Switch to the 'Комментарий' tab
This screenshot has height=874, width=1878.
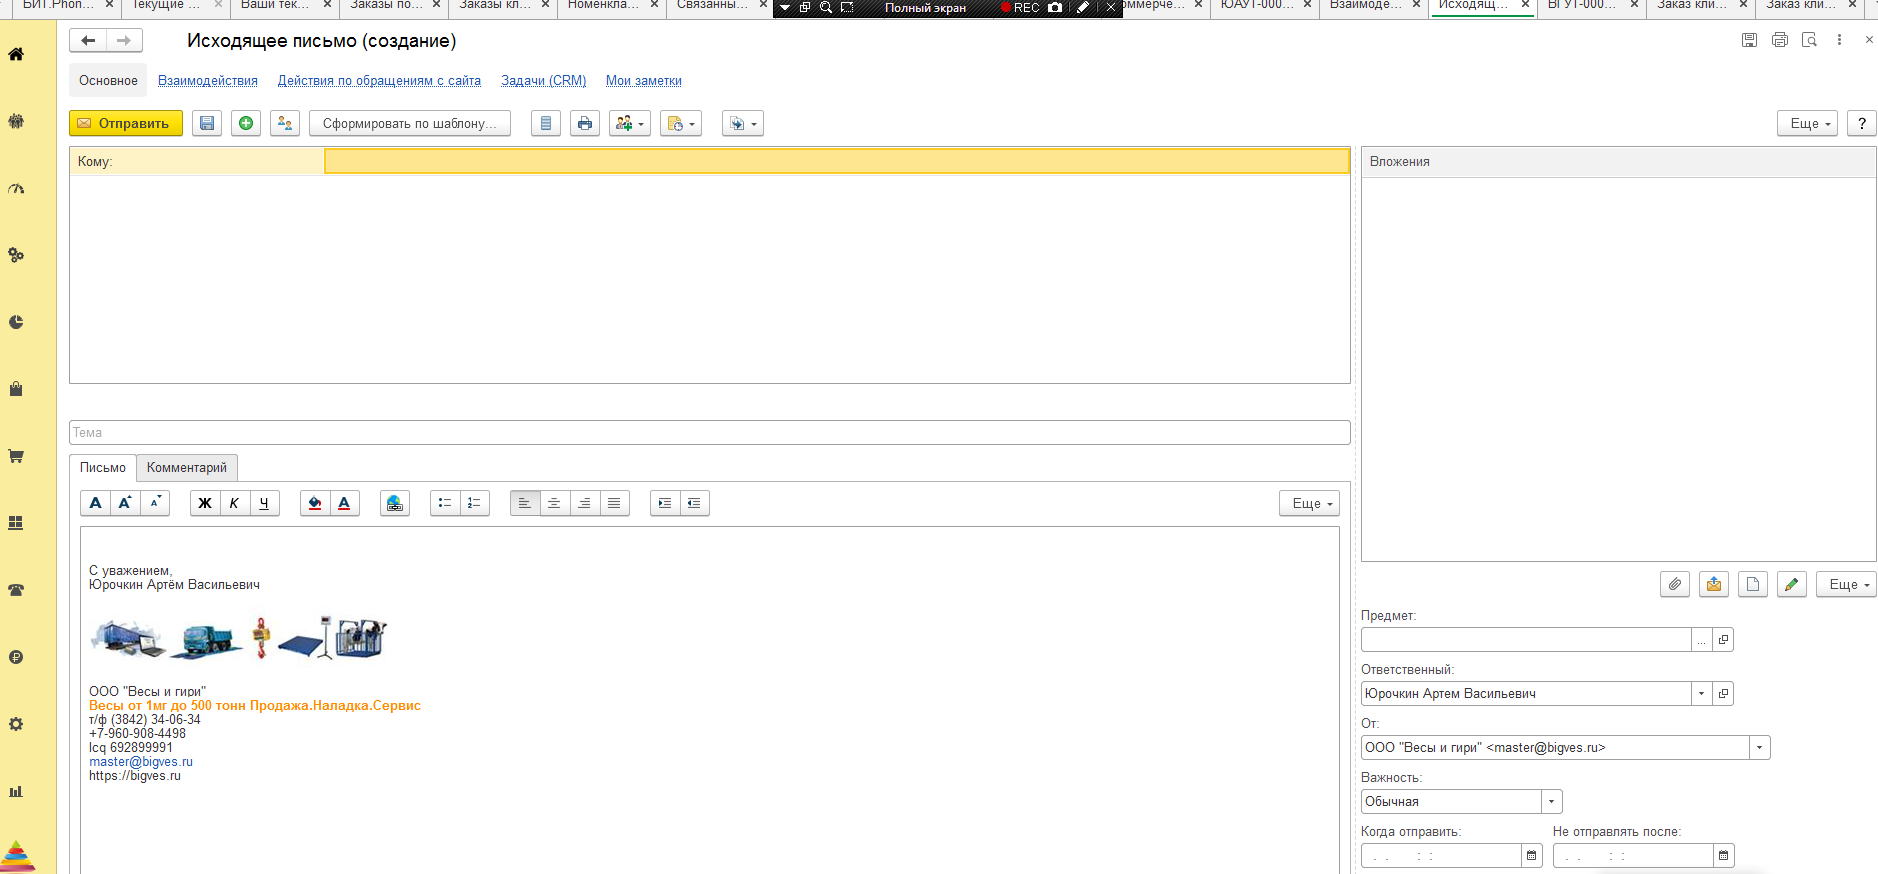[x=187, y=467]
